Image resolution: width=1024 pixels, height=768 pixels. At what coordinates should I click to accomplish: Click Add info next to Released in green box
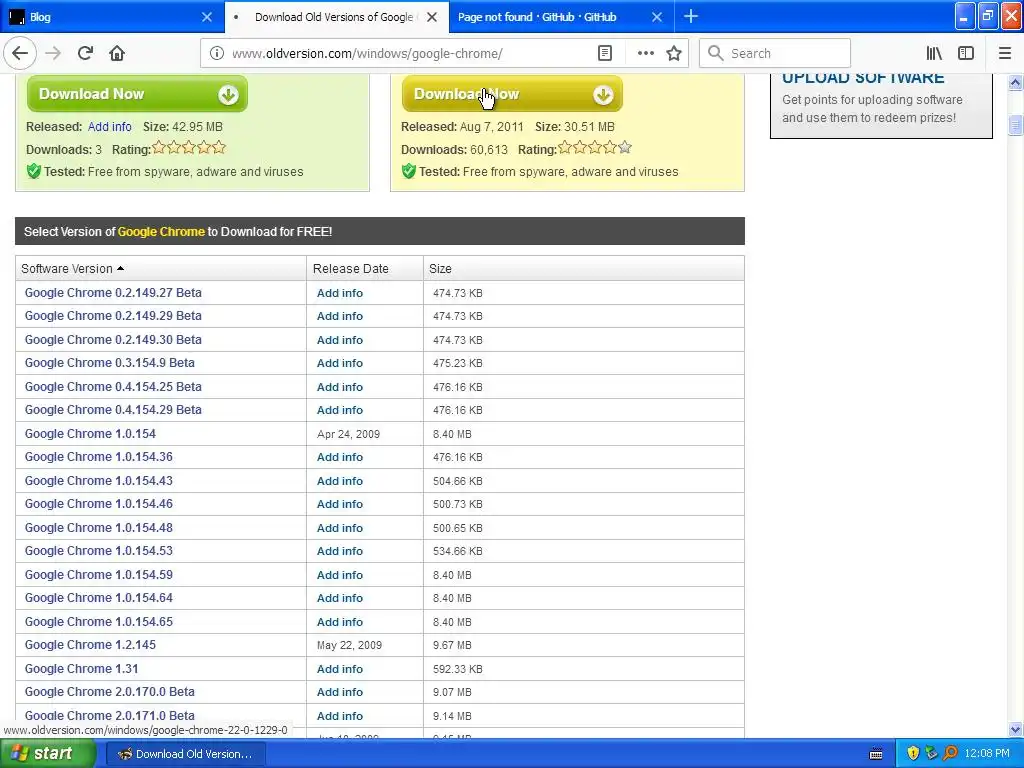(110, 127)
